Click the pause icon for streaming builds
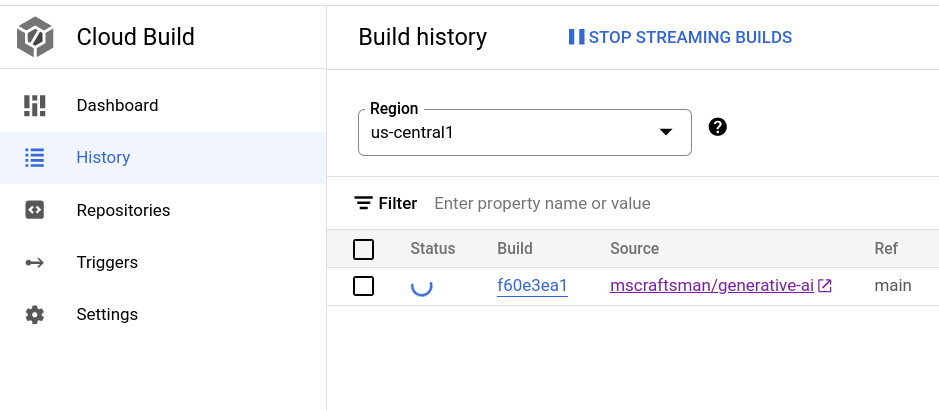Screen dimensions: 939x410 (576, 37)
